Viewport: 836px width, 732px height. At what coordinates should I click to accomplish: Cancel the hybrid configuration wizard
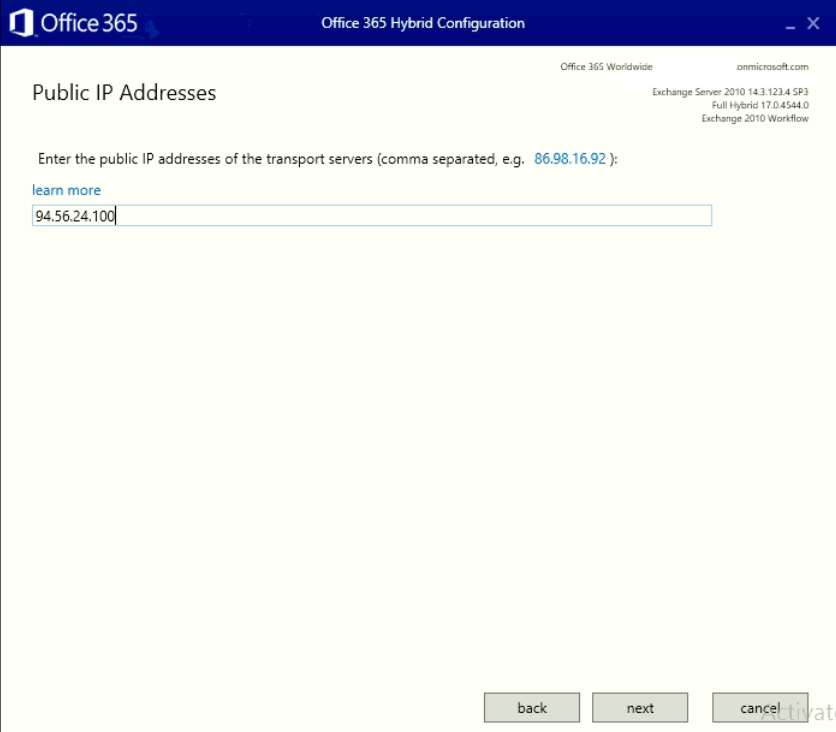coord(760,707)
